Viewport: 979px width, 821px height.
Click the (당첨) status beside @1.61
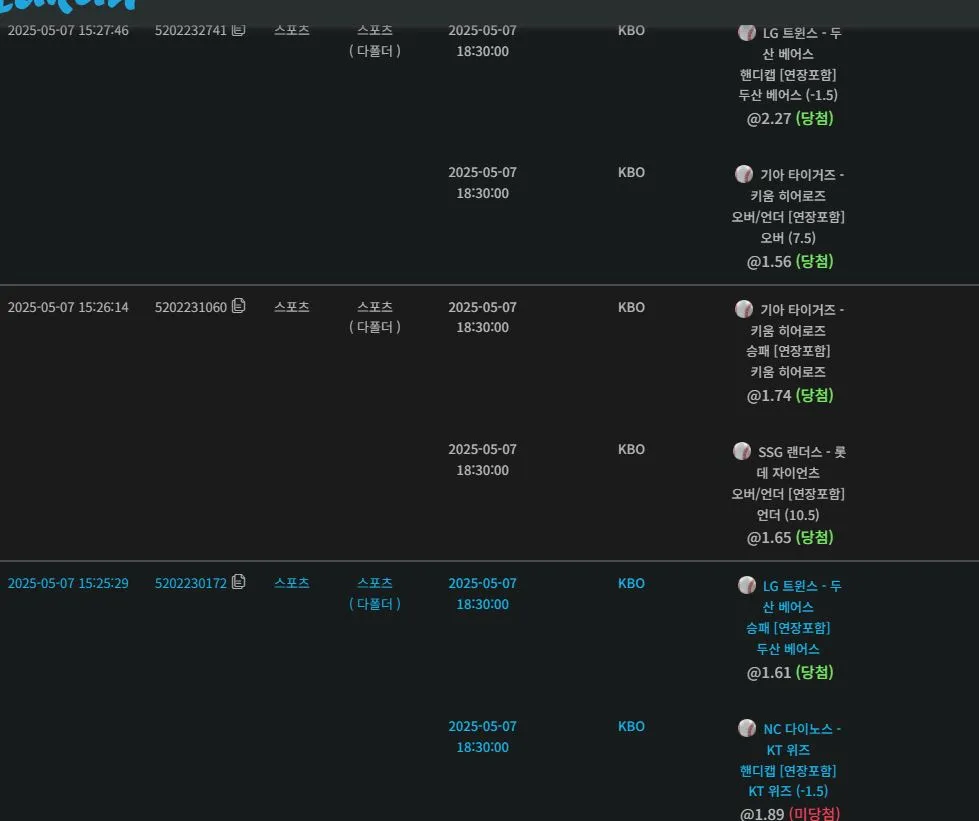point(814,673)
